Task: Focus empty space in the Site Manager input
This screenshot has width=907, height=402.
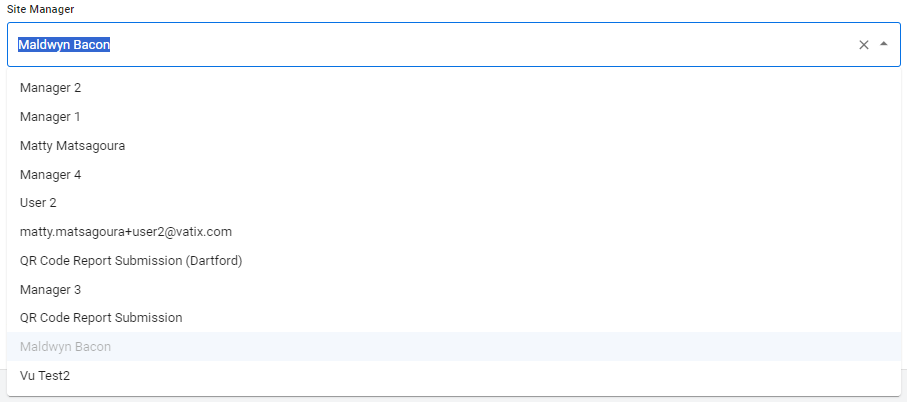Action: [450, 45]
